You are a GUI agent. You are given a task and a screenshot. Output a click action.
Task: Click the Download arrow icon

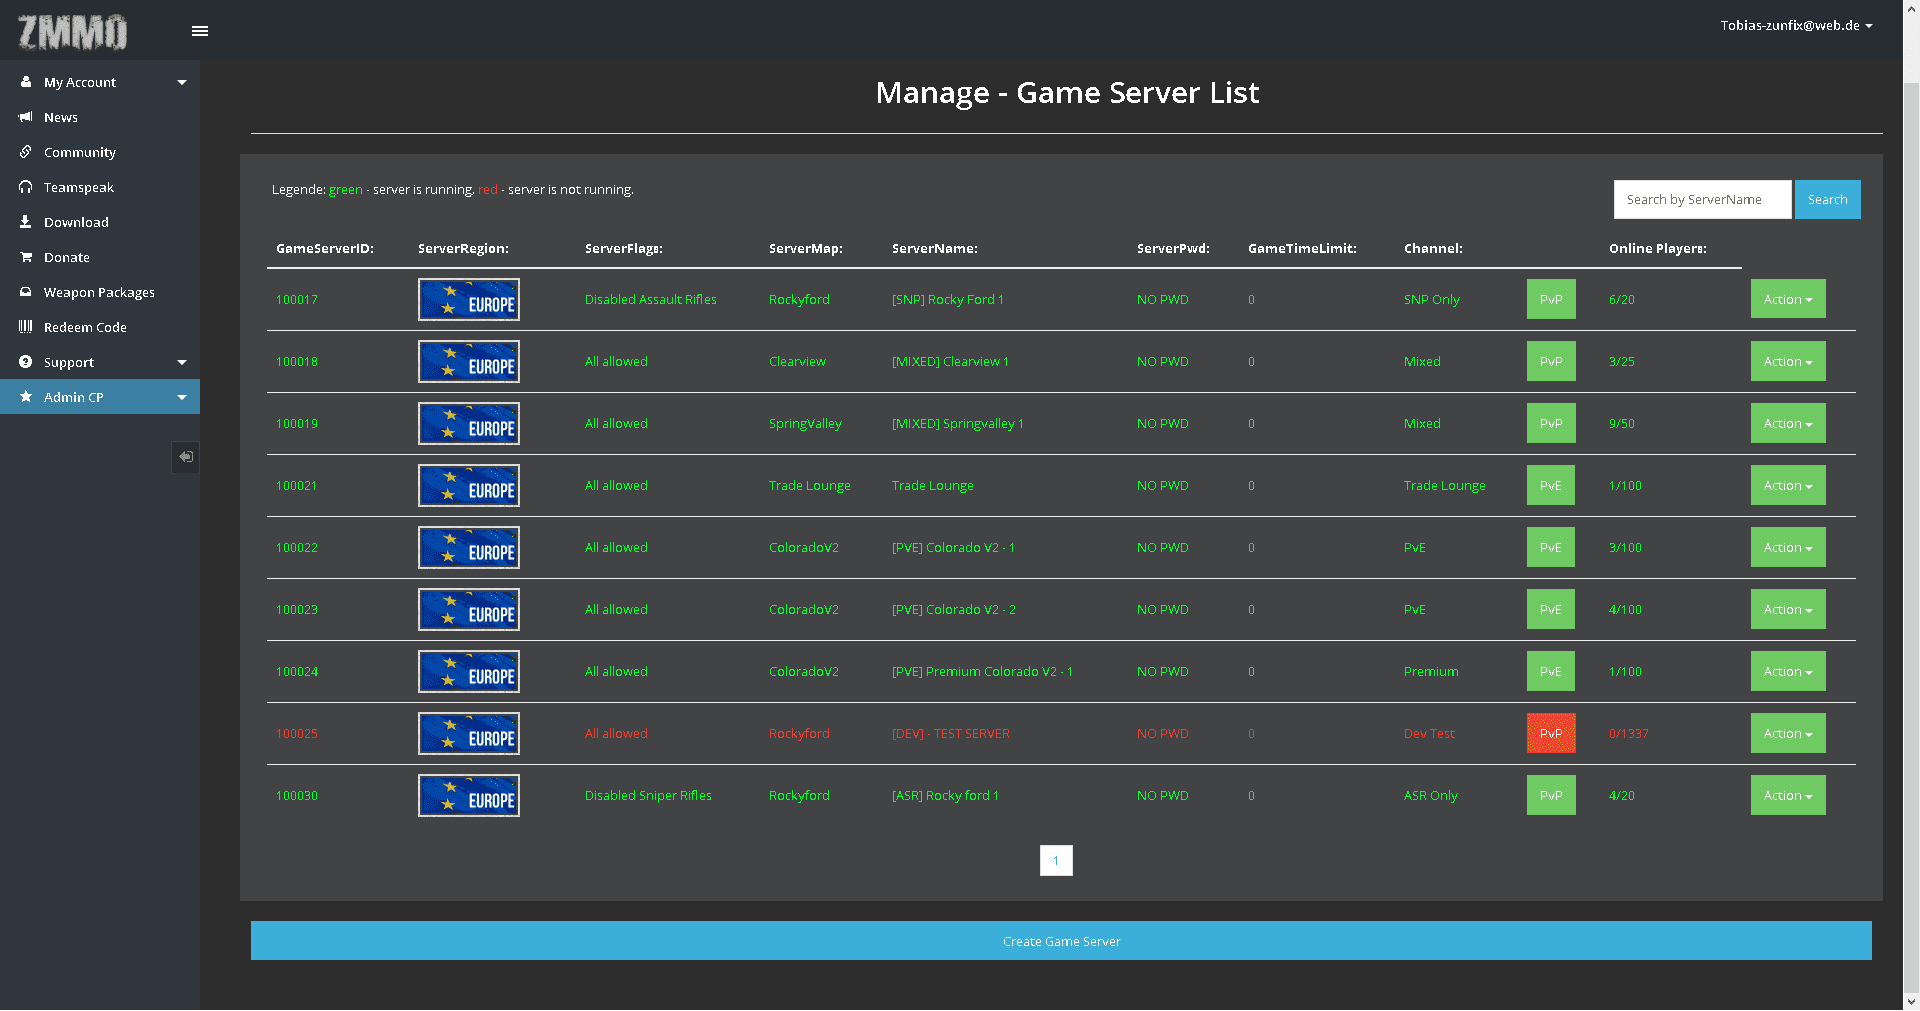coord(26,222)
